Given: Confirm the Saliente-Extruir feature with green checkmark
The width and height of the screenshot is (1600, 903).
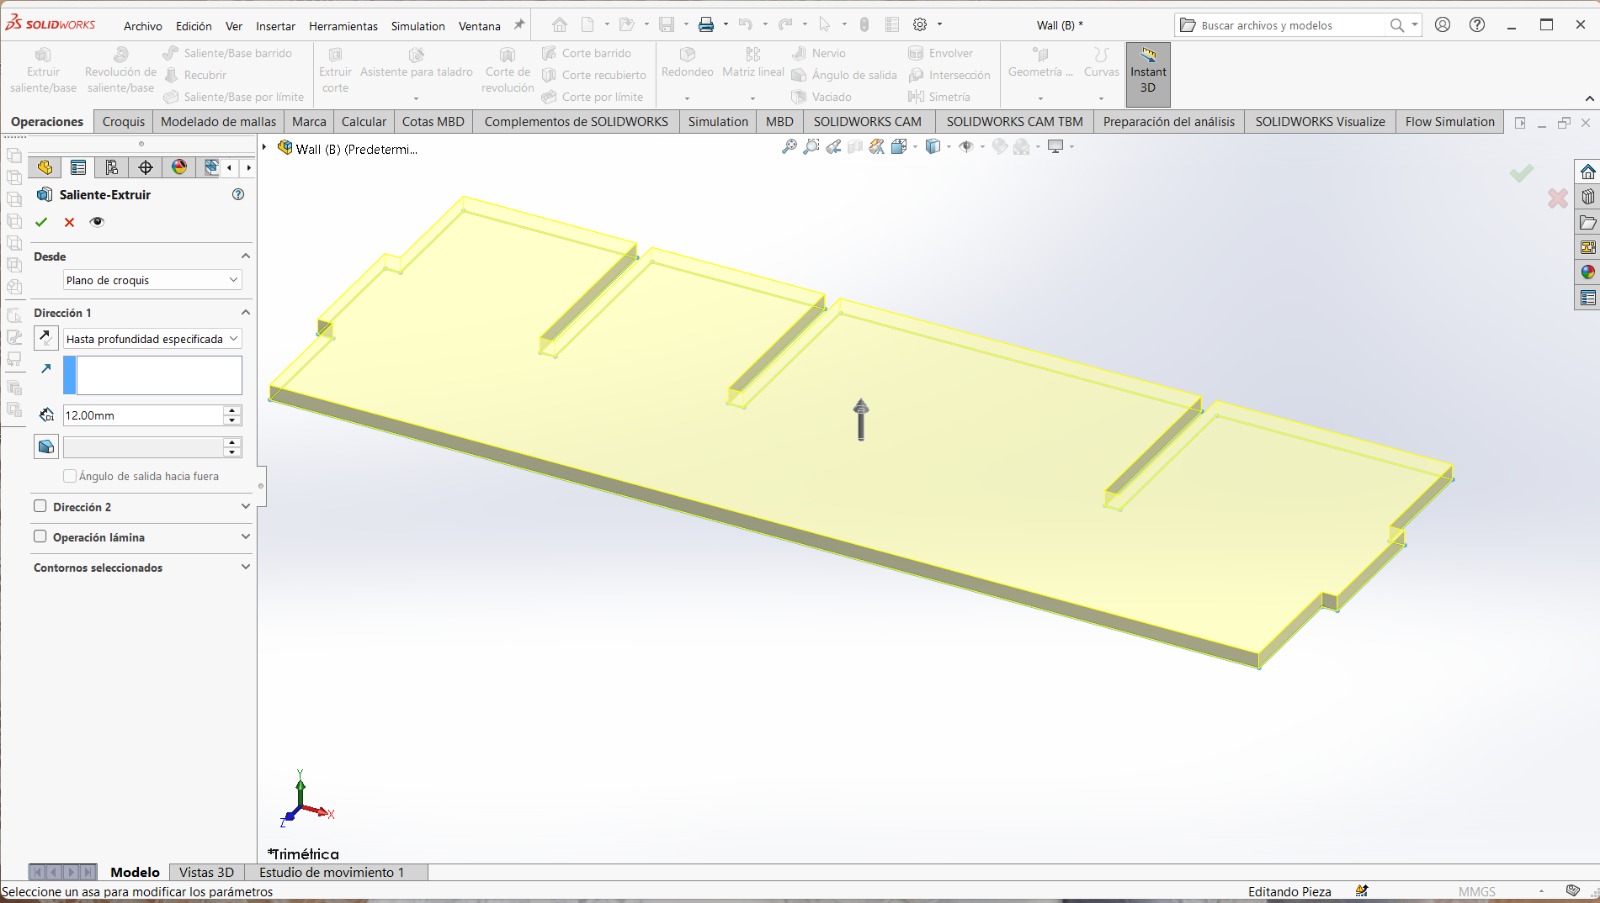Looking at the screenshot, I should (x=41, y=222).
